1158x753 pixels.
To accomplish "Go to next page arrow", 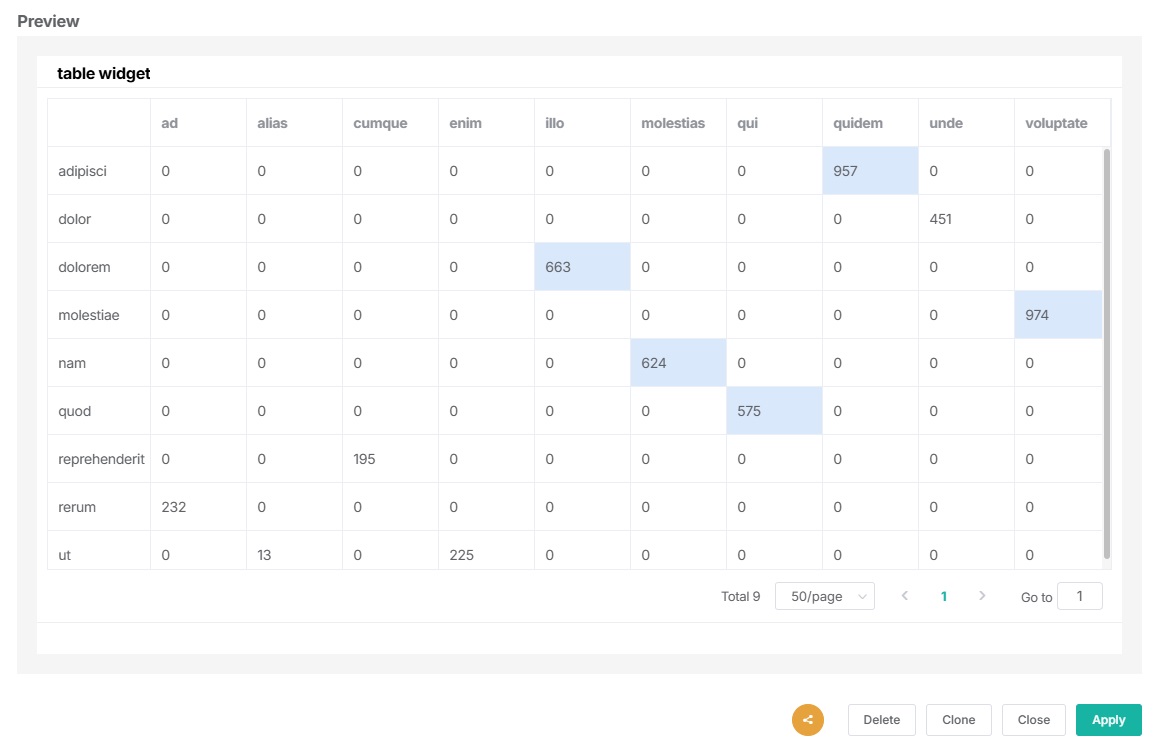I will click(x=982, y=596).
